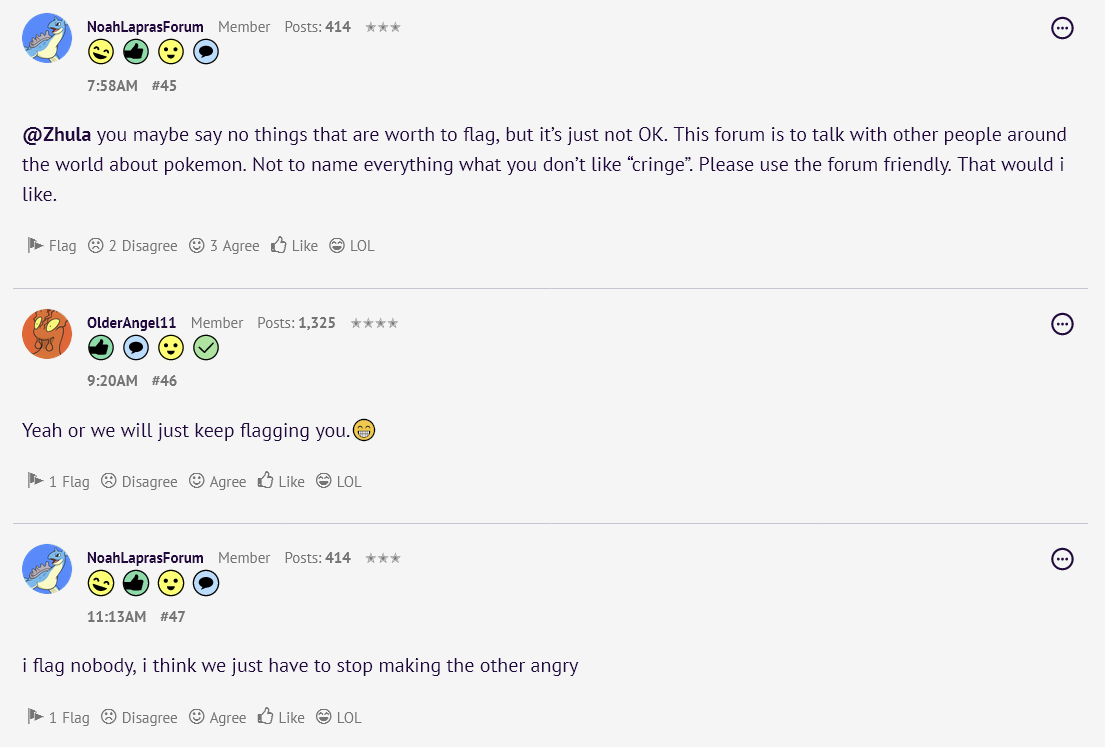Image resolution: width=1105 pixels, height=747 pixels.
Task: Open options menu for post #46
Action: coord(1063,324)
